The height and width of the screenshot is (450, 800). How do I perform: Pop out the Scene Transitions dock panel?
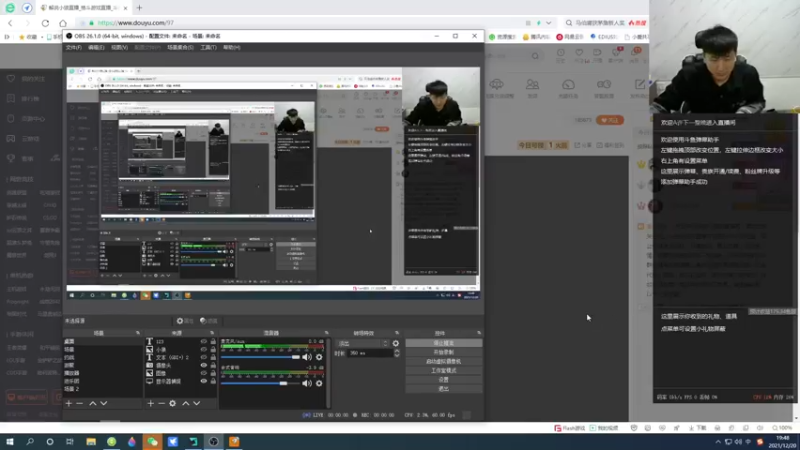[x=397, y=333]
